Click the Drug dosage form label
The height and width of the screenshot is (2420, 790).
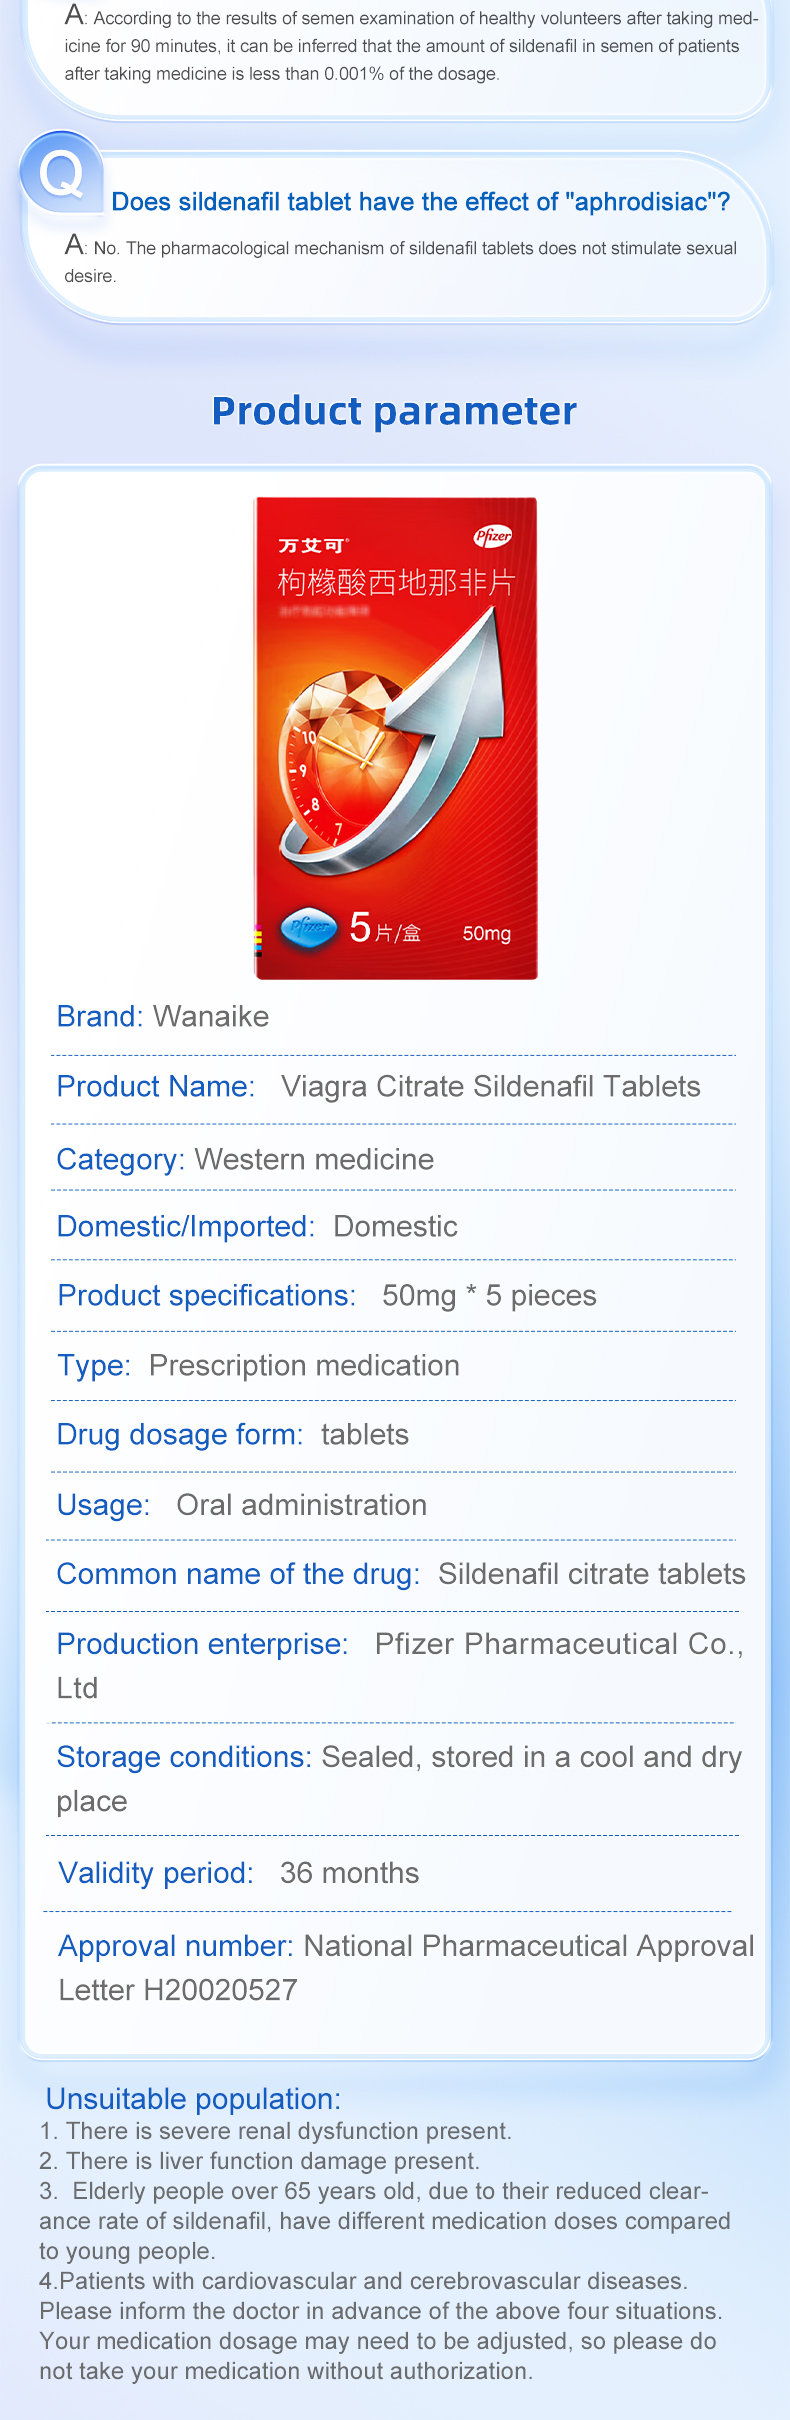point(179,1435)
